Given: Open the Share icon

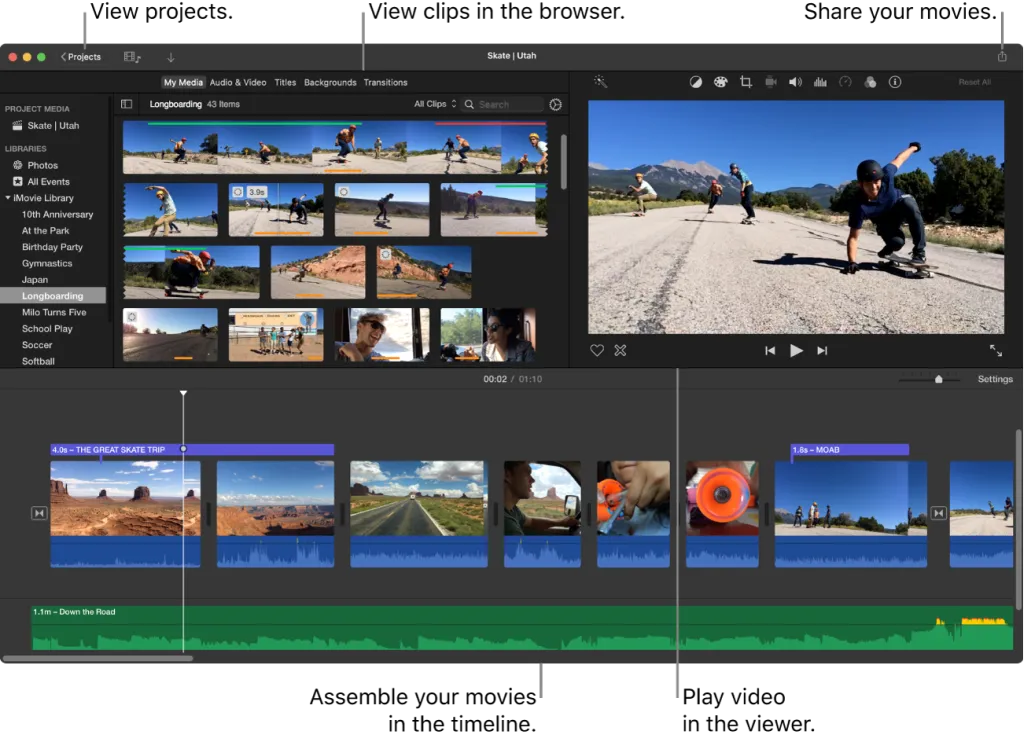Looking at the screenshot, I should click(1002, 56).
